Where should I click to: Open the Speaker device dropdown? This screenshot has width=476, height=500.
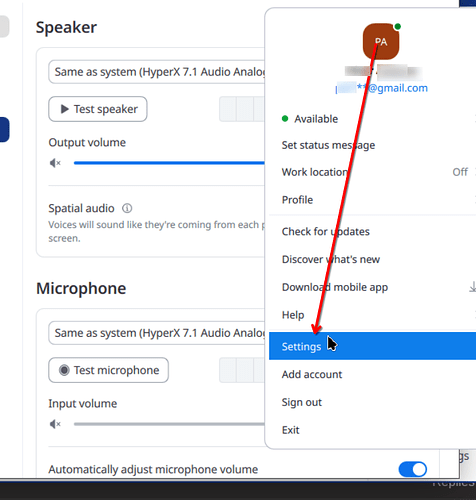(x=157, y=72)
